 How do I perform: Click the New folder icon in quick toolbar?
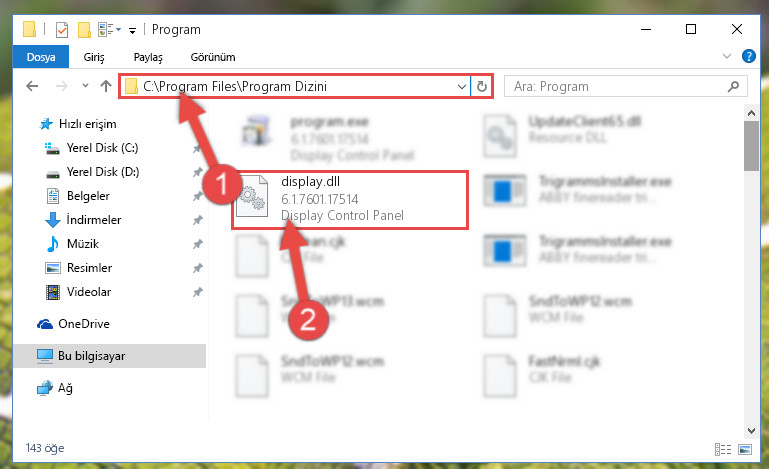coord(84,30)
